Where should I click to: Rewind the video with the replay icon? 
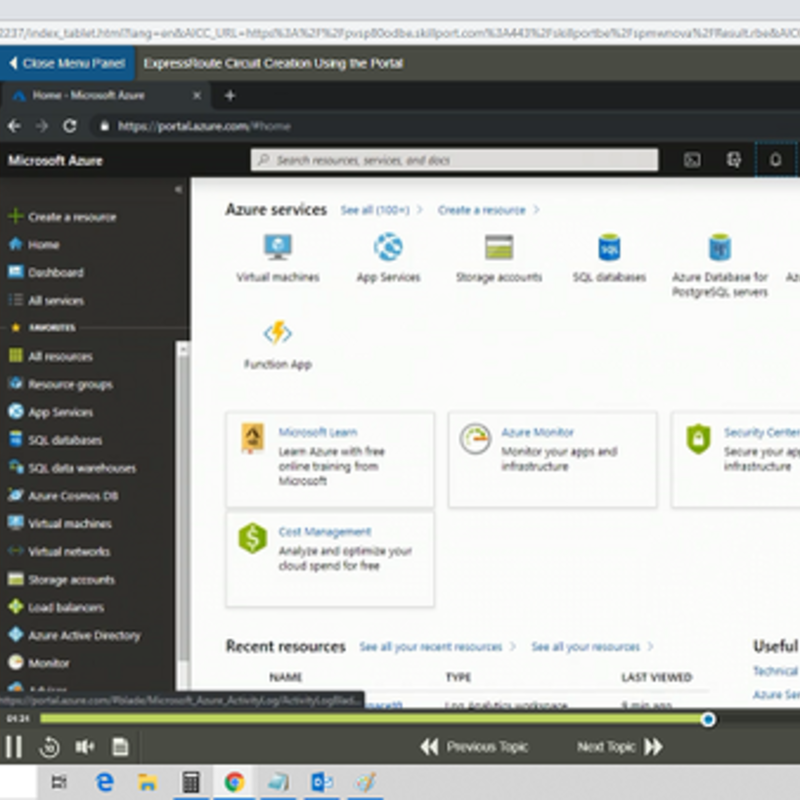coord(49,747)
